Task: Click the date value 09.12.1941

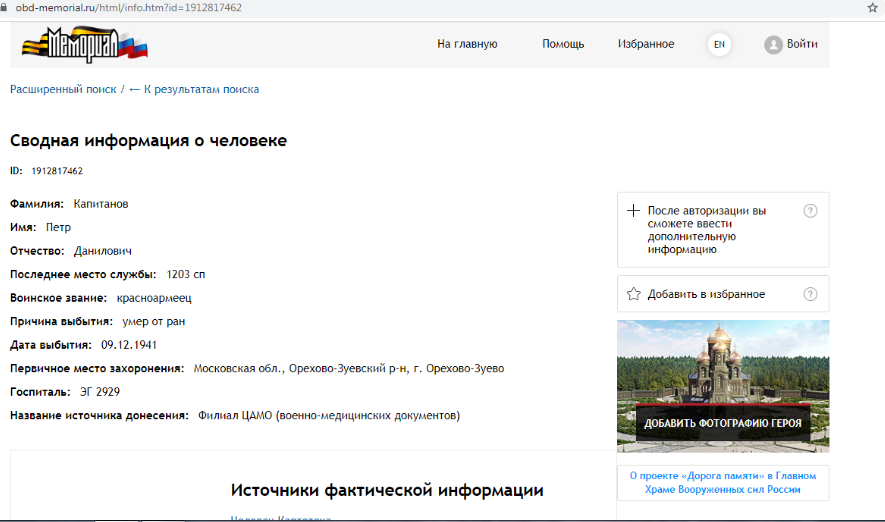Action: click(129, 345)
